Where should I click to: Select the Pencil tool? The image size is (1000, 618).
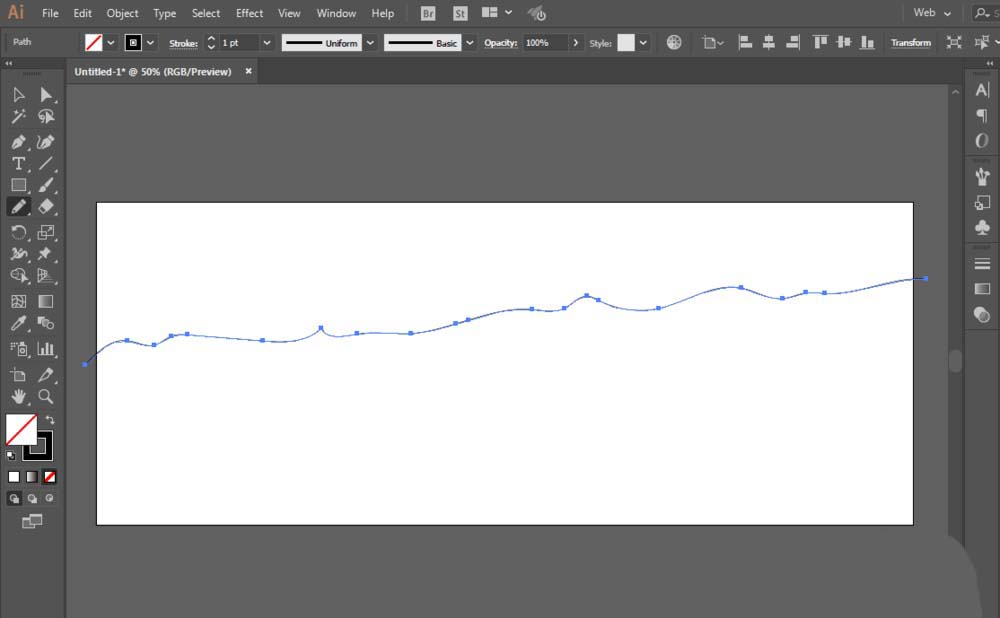[x=18, y=207]
